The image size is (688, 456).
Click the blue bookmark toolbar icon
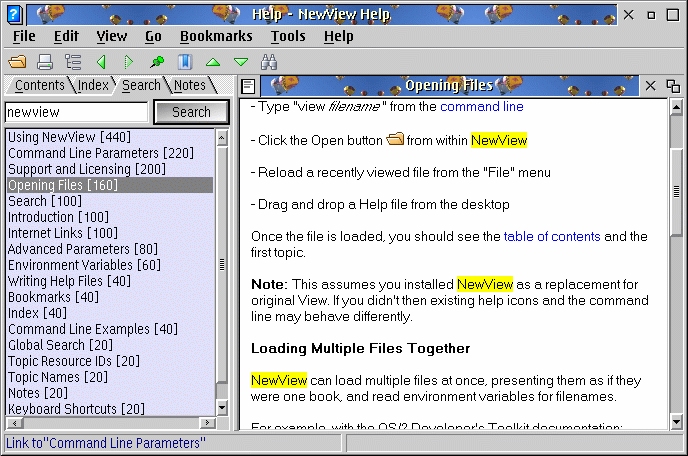coord(185,62)
